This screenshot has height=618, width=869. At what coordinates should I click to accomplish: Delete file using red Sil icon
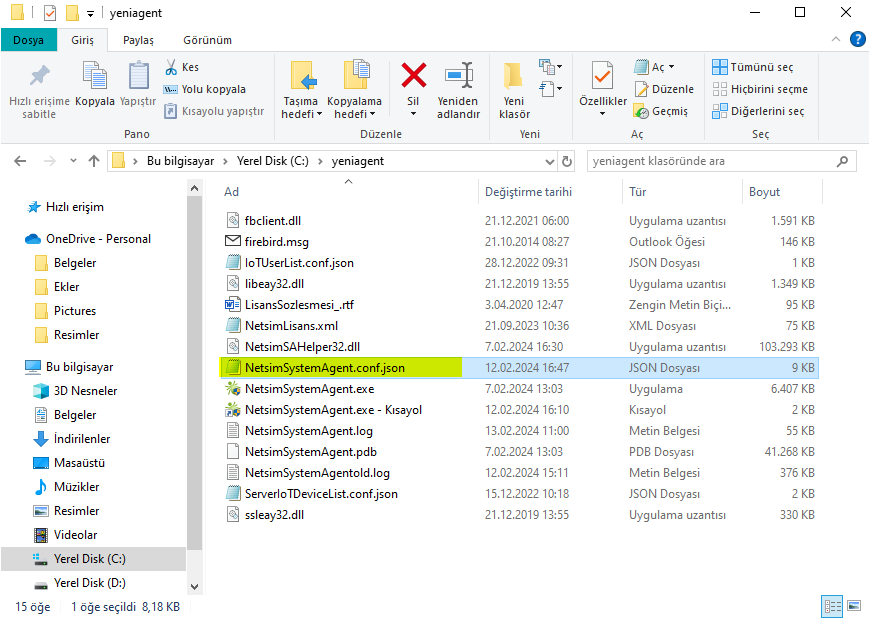point(413,76)
